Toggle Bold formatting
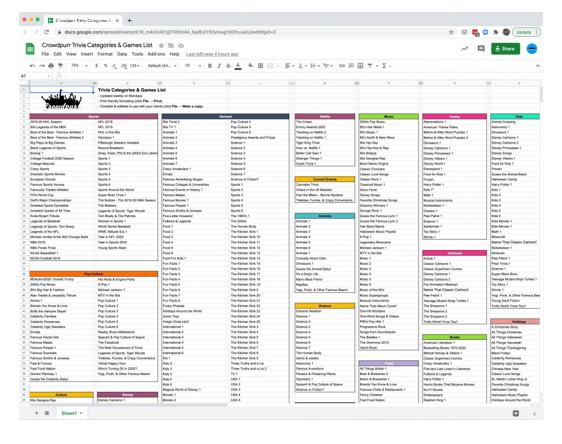Viewport: 562px width, 444px height. [x=210, y=66]
